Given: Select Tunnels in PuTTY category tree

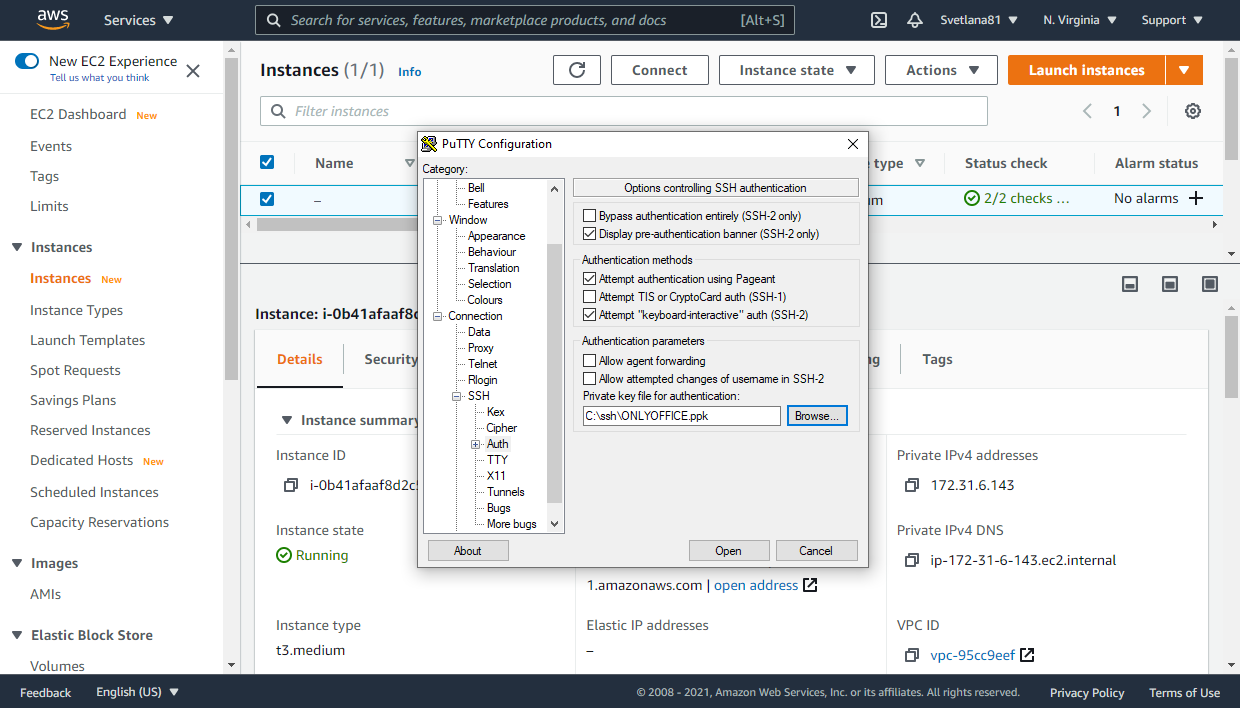Looking at the screenshot, I should click(x=506, y=492).
